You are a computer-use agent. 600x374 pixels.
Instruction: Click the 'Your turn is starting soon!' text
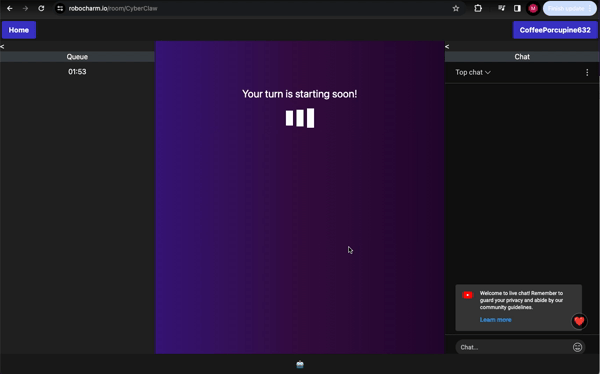(300, 94)
